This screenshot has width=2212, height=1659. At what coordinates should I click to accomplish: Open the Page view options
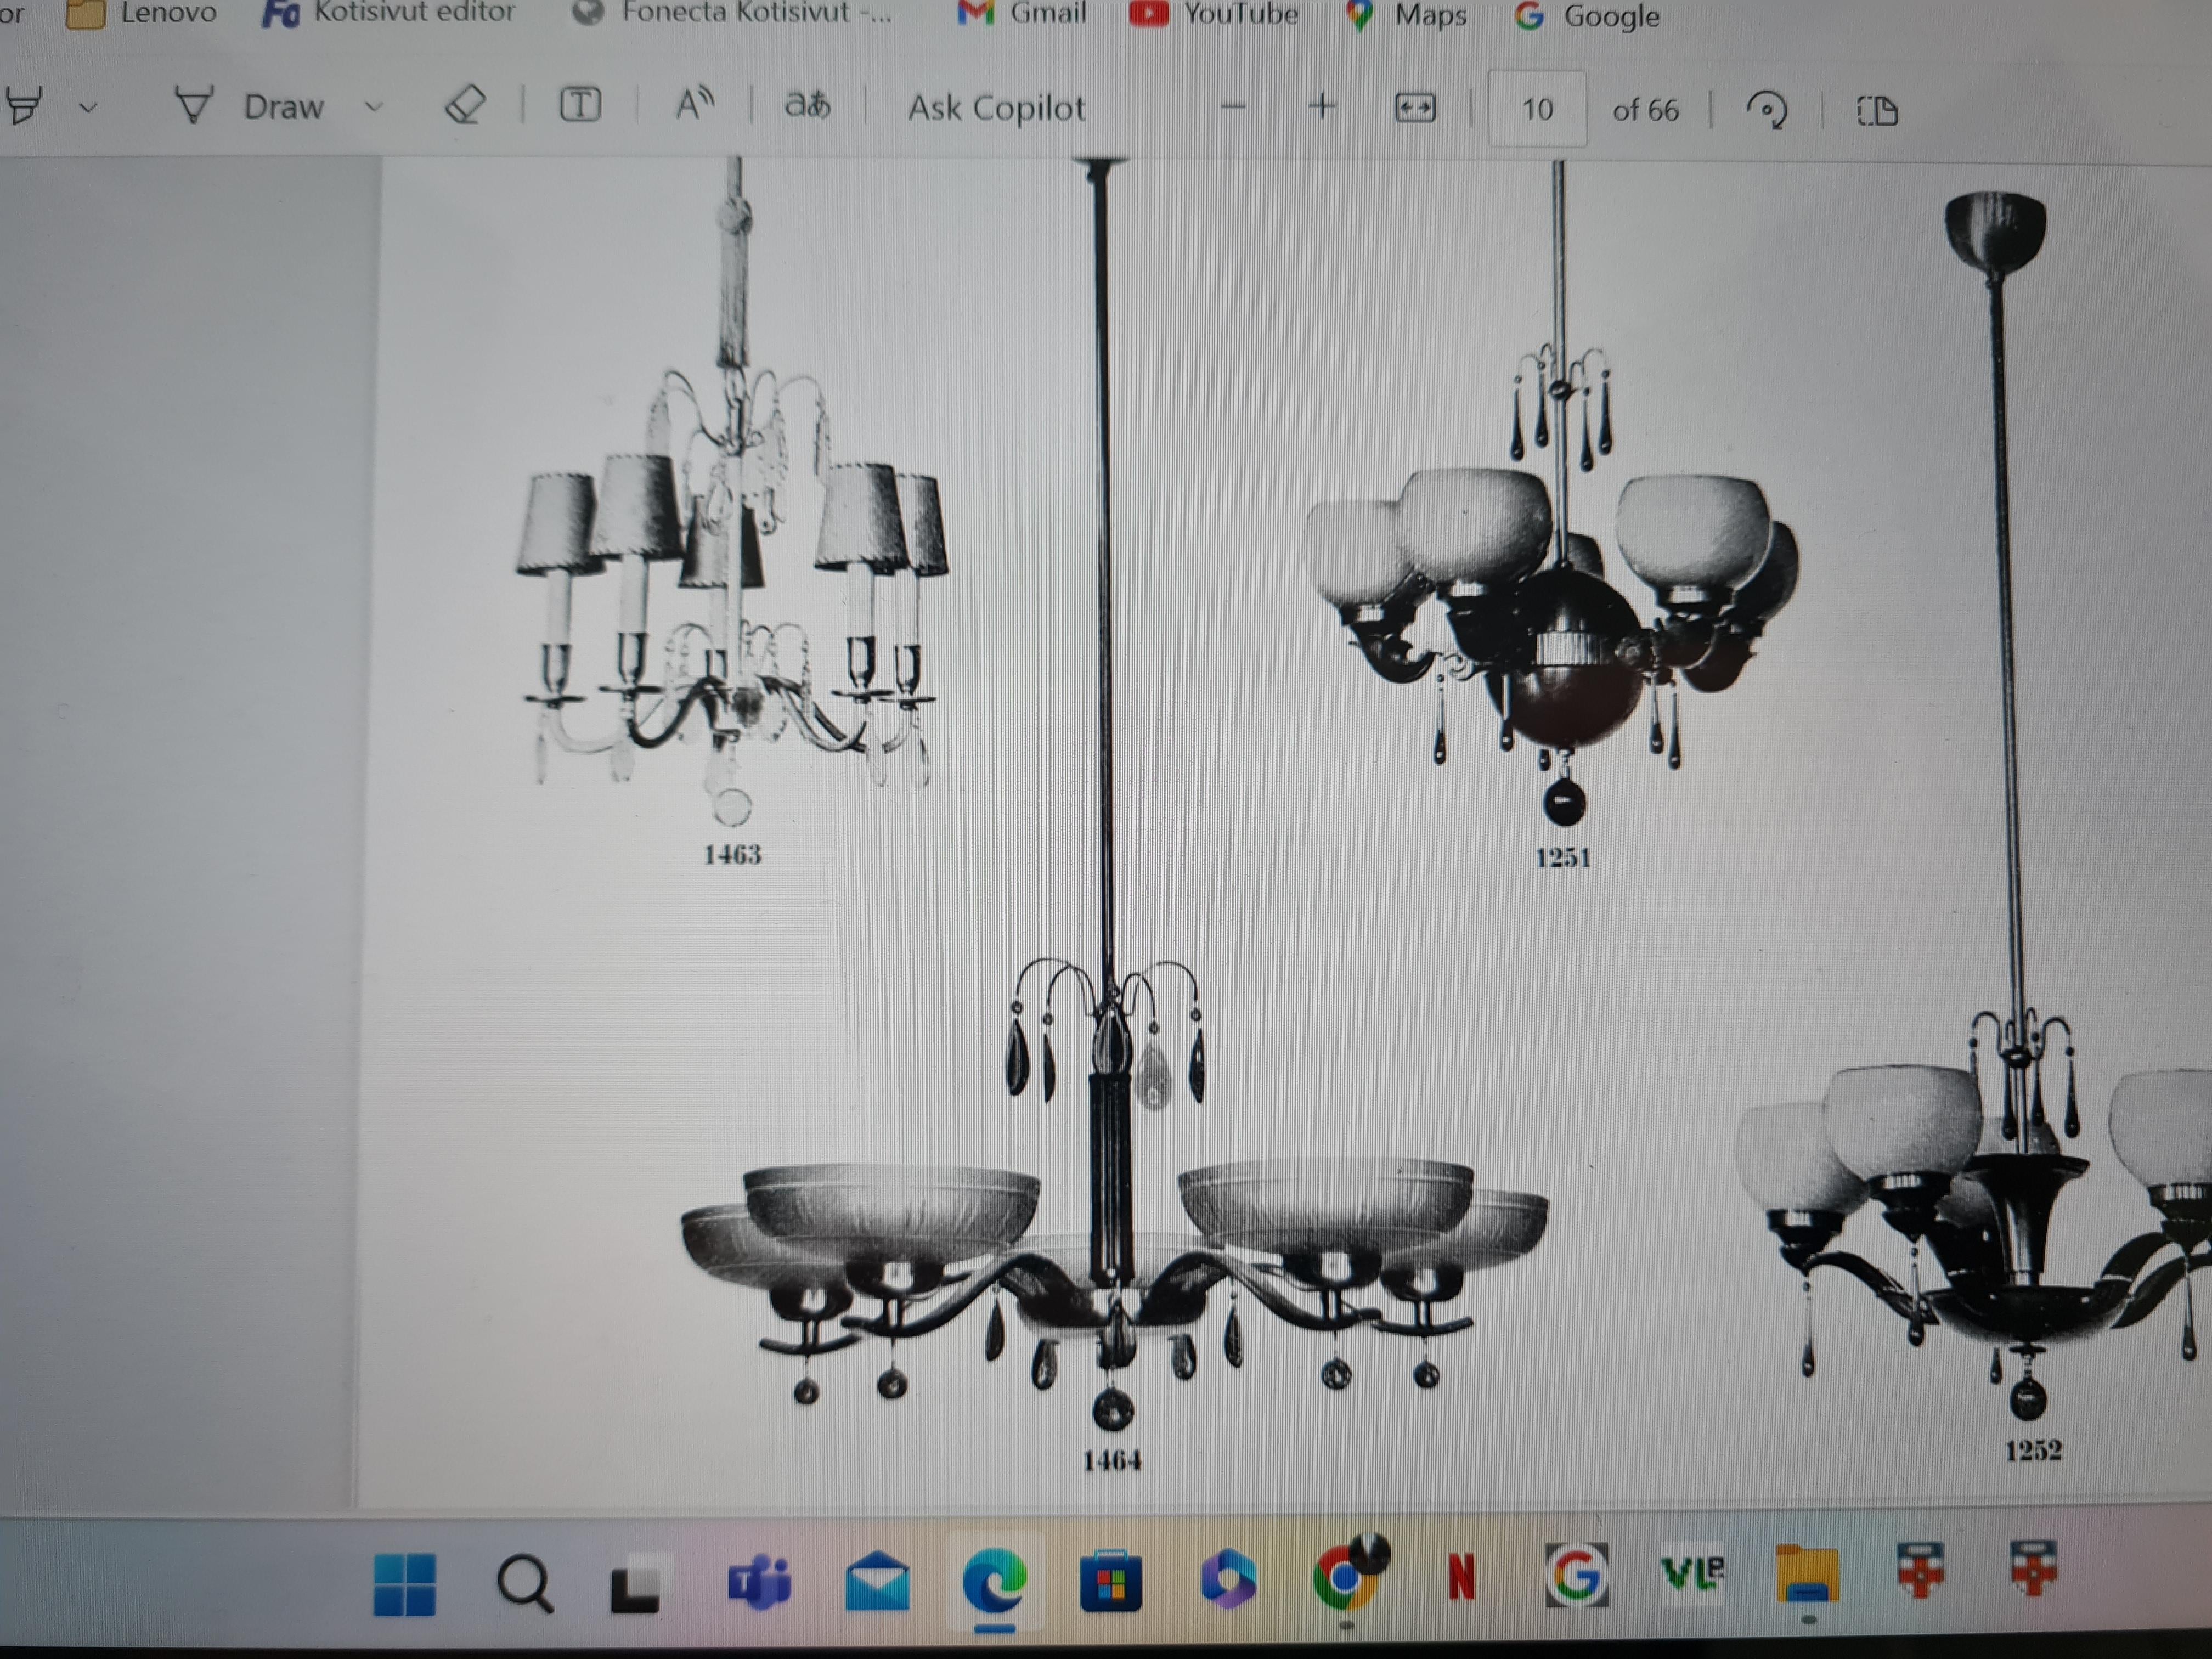click(x=1877, y=110)
